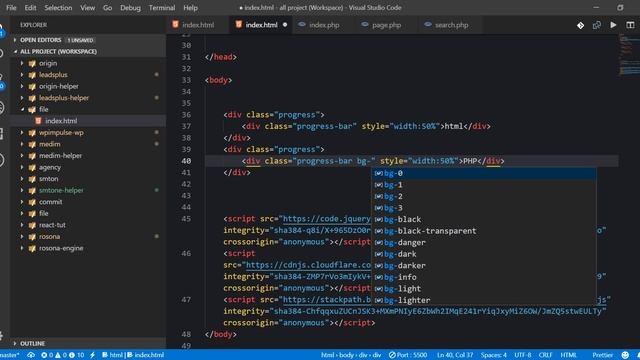The width and height of the screenshot is (640, 360).
Task: Change encoding via UTF-8 status item
Action: click(x=522, y=355)
